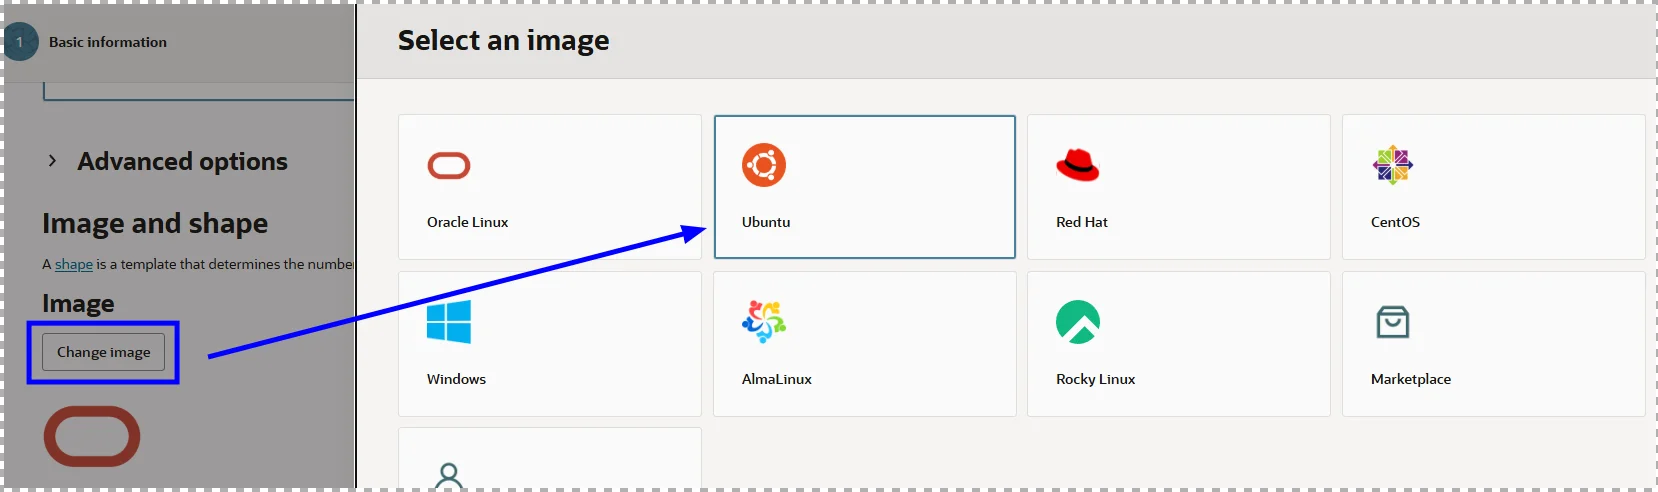Click the Marketplace shopping bag icon
The width and height of the screenshot is (1658, 492).
[1393, 322]
